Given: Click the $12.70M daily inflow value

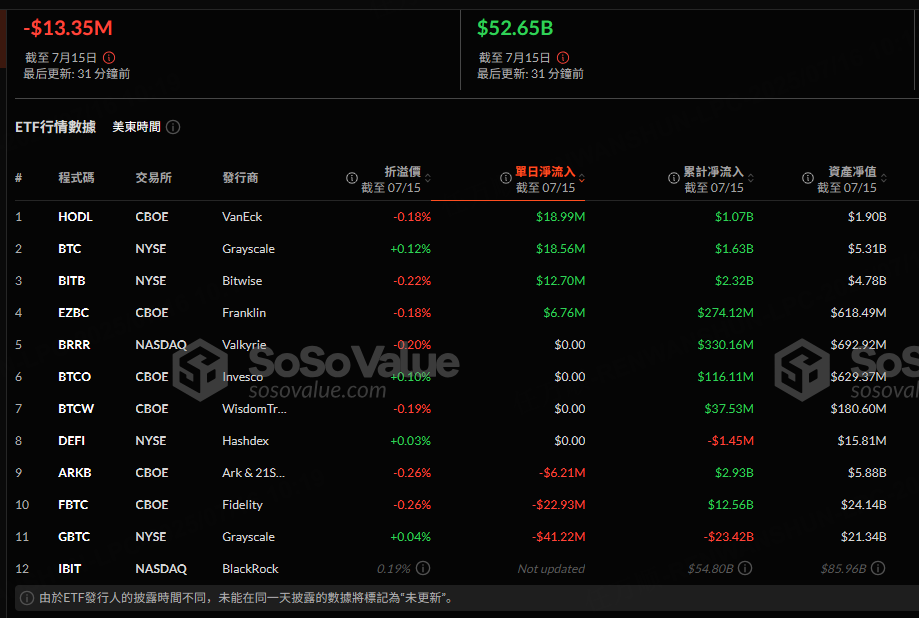Looking at the screenshot, I should tap(560, 281).
